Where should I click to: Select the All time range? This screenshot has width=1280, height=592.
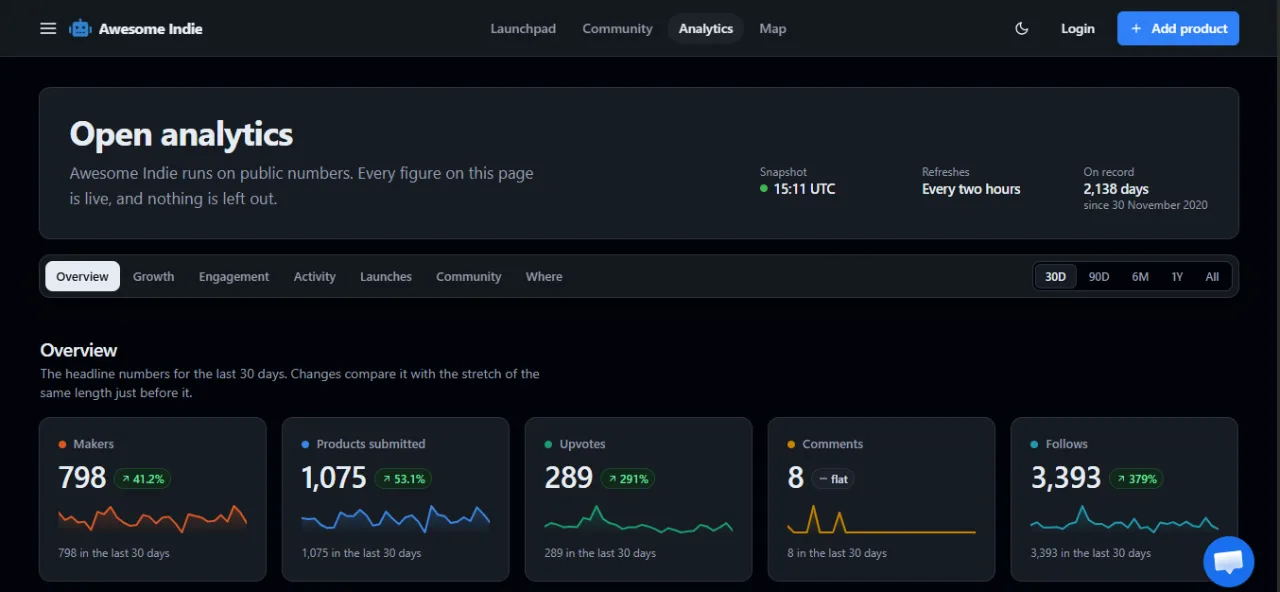click(1212, 277)
